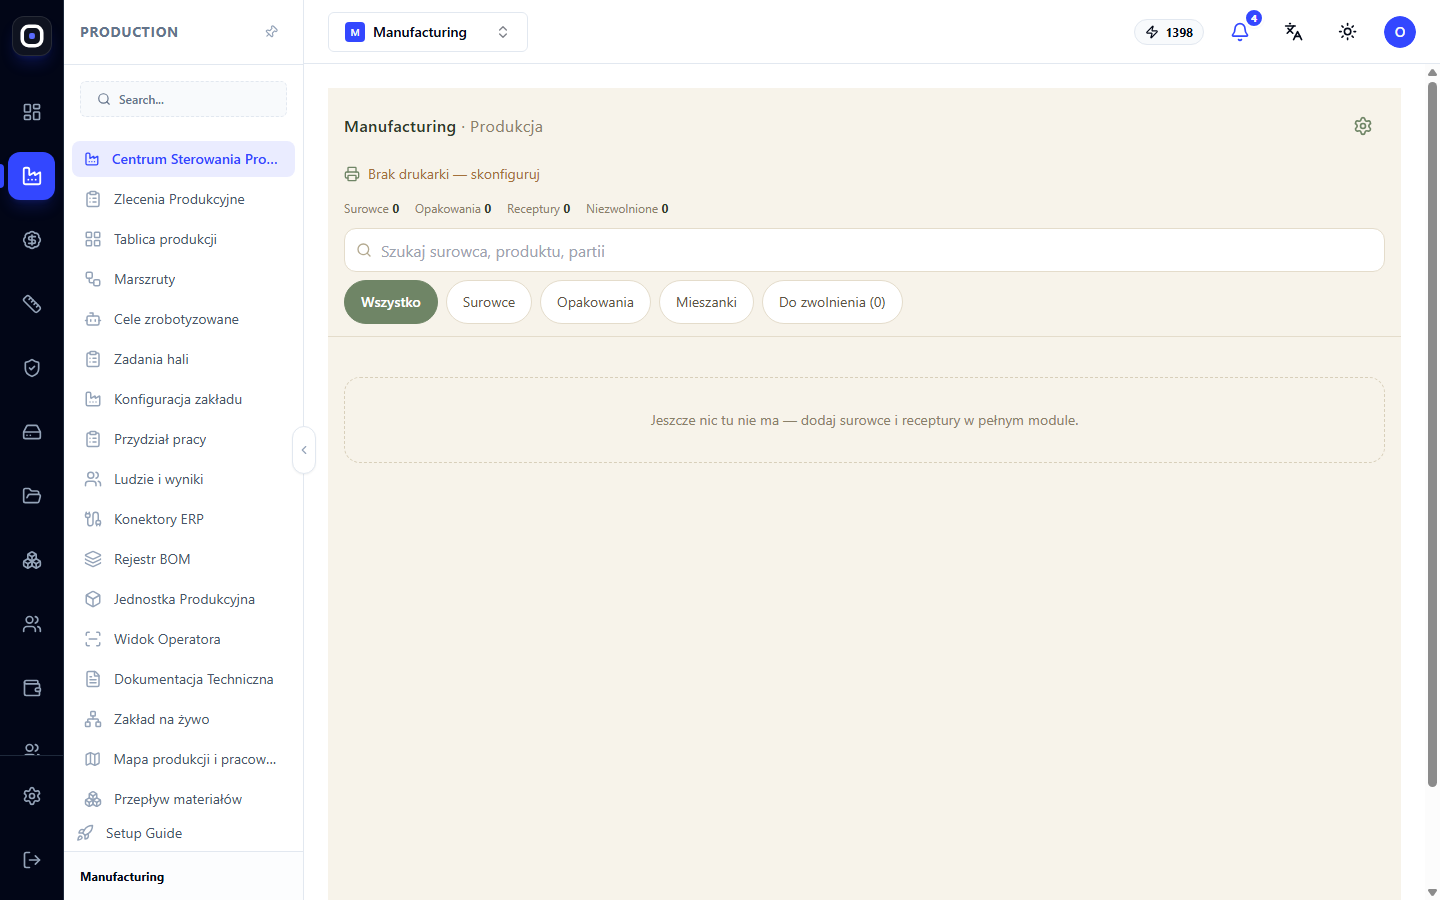1440x900 pixels.
Task: Pin the PRODUCTION sidebar panel
Action: (x=271, y=32)
